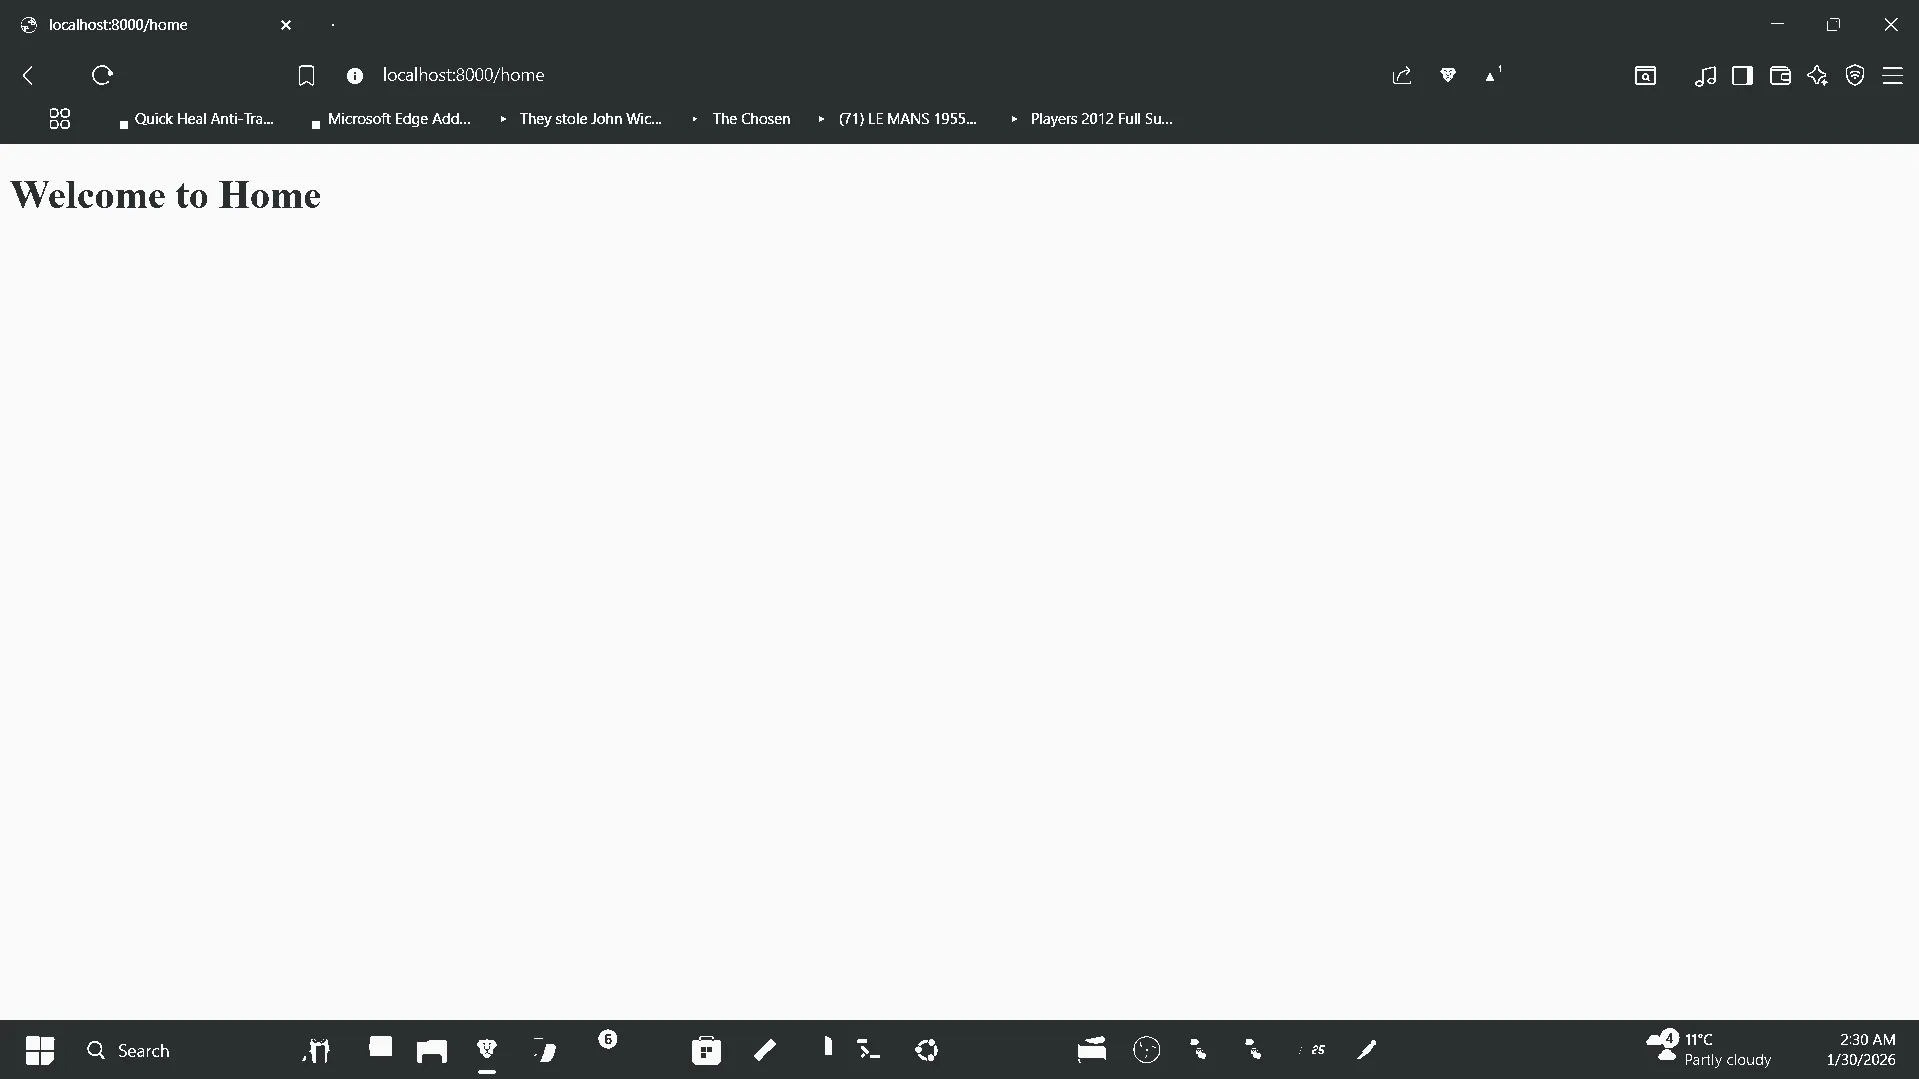Click the Brave Shields lion icon
Image resolution: width=1919 pixels, height=1079 pixels.
click(x=1447, y=75)
